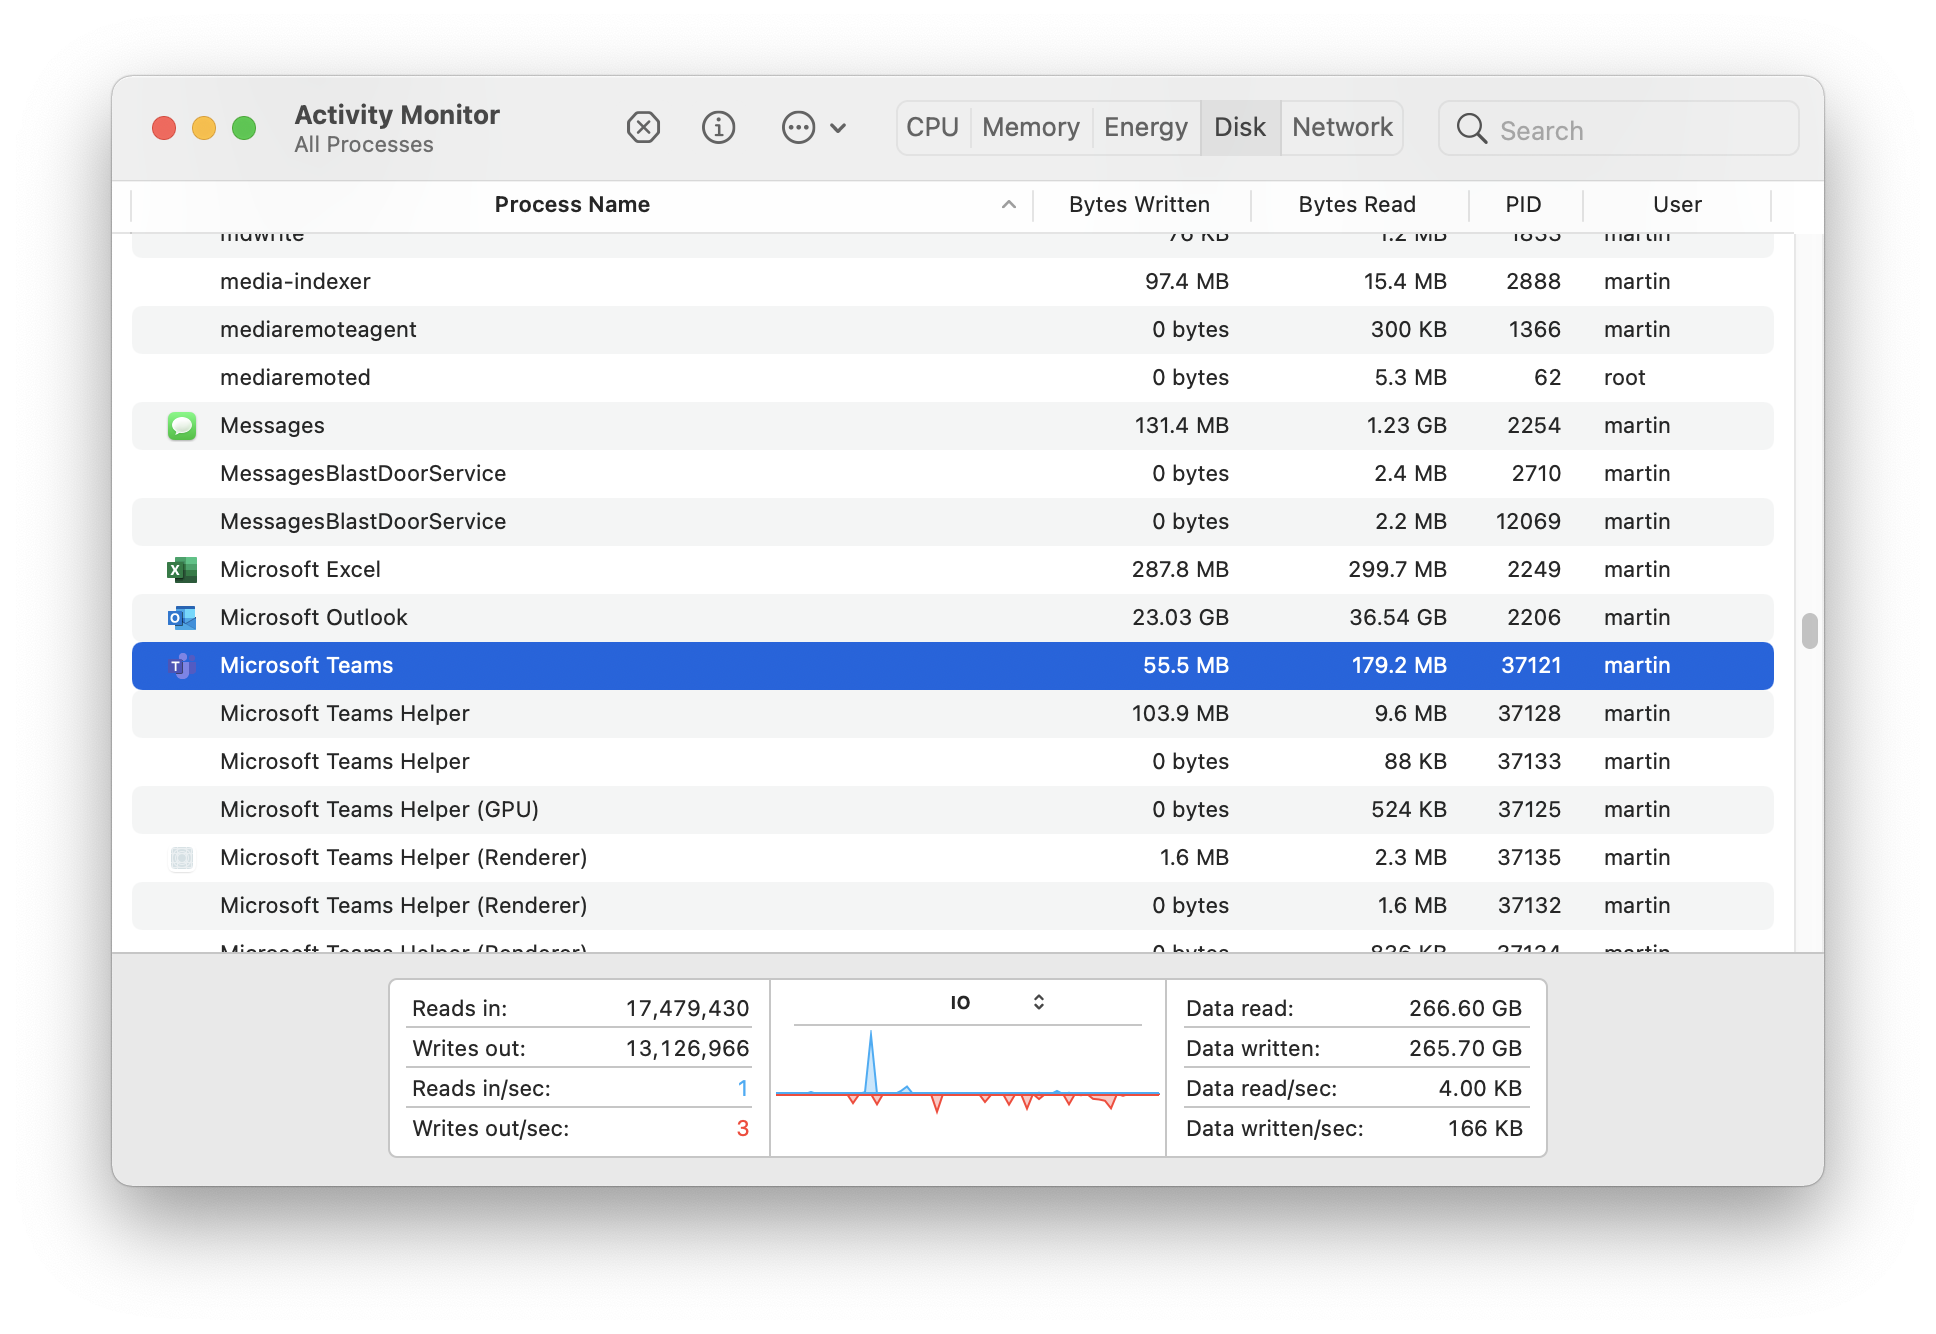Click the Microsoft Outlook icon
The height and width of the screenshot is (1334, 1936).
(182, 618)
